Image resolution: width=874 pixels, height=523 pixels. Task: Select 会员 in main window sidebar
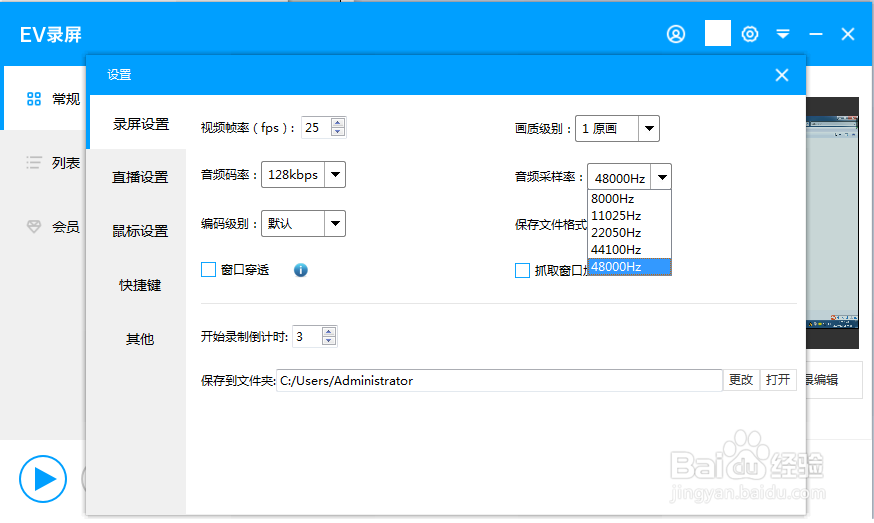pos(66,227)
